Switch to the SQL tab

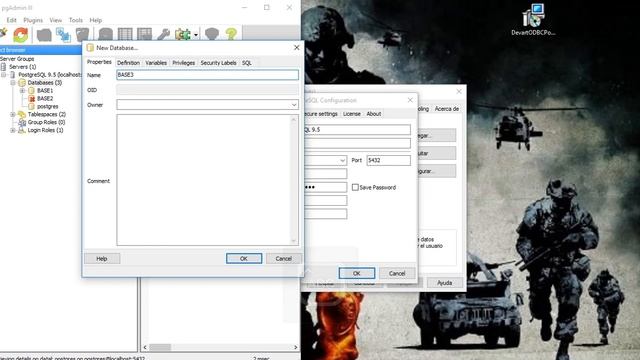click(247, 63)
